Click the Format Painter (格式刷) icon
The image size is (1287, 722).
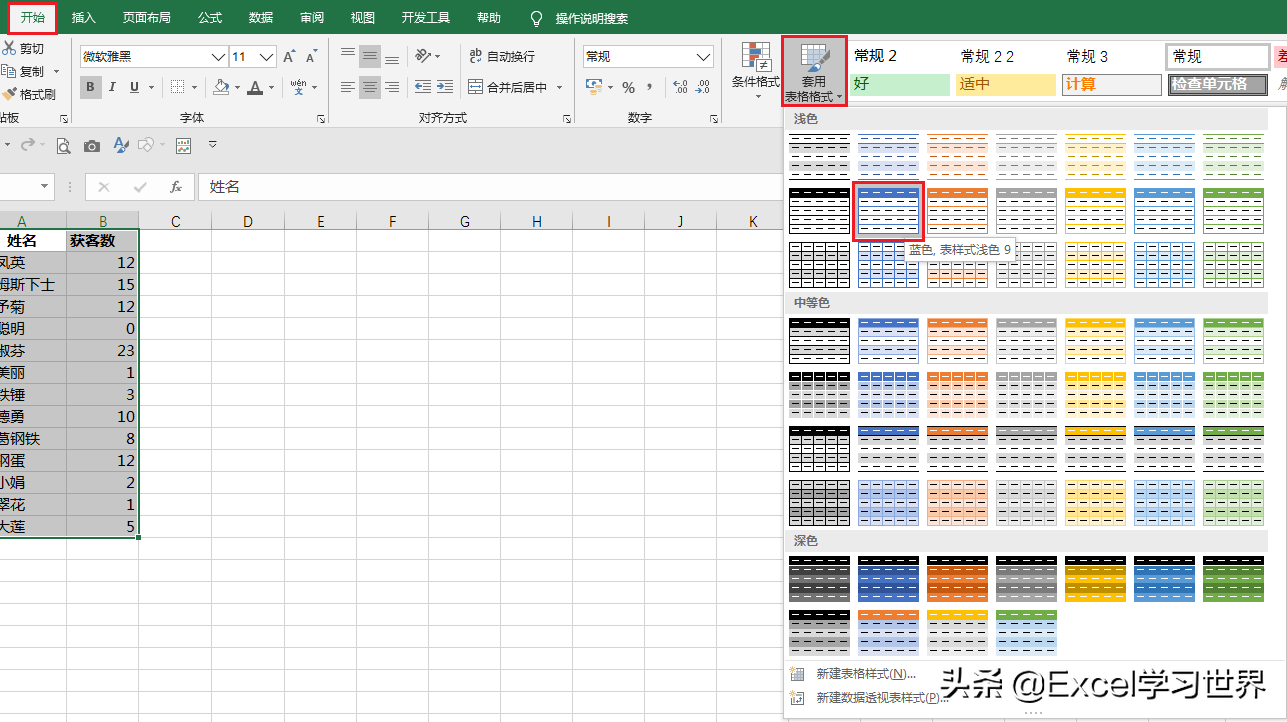(9, 94)
